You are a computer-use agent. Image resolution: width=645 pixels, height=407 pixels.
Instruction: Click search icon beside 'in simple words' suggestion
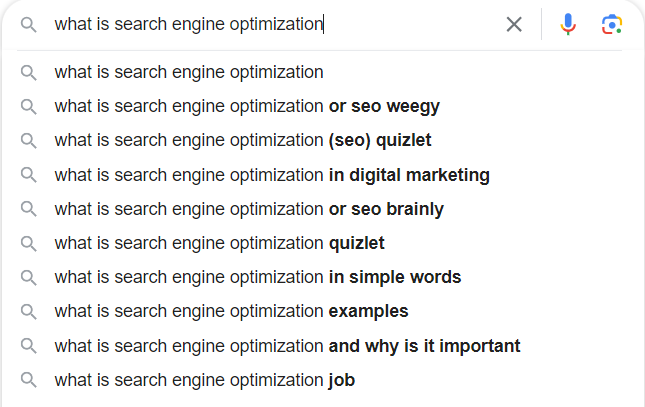pos(28,277)
